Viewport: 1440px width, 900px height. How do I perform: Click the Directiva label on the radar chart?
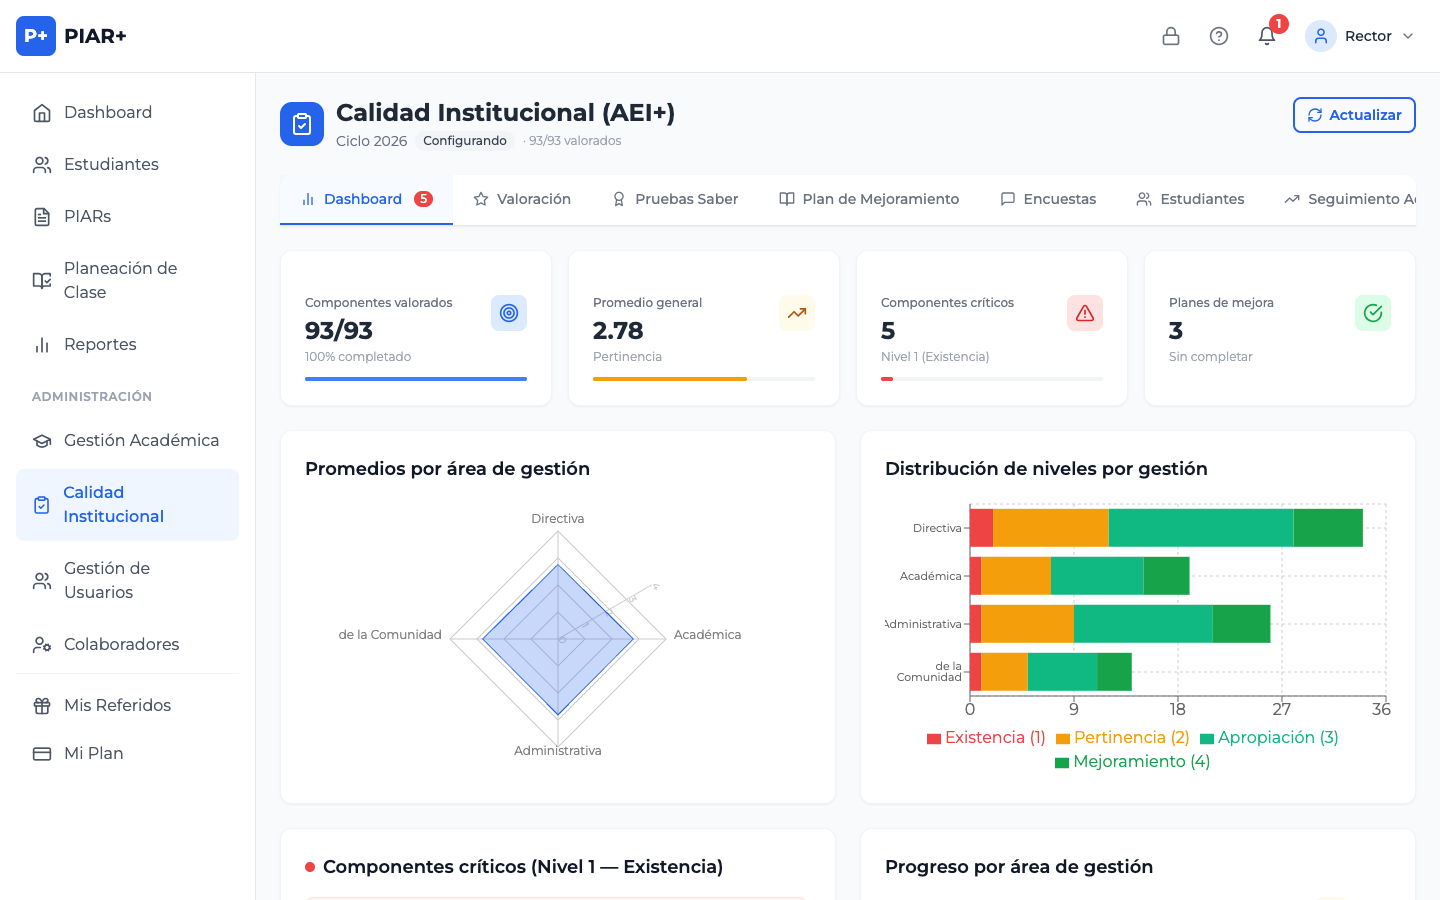pos(558,519)
